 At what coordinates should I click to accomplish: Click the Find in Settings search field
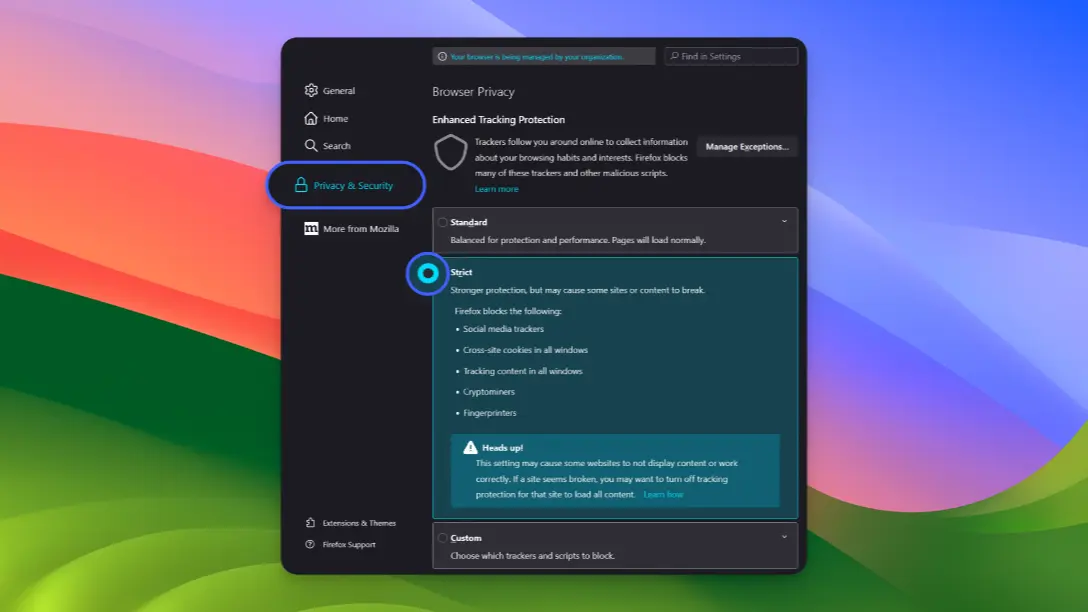(731, 56)
